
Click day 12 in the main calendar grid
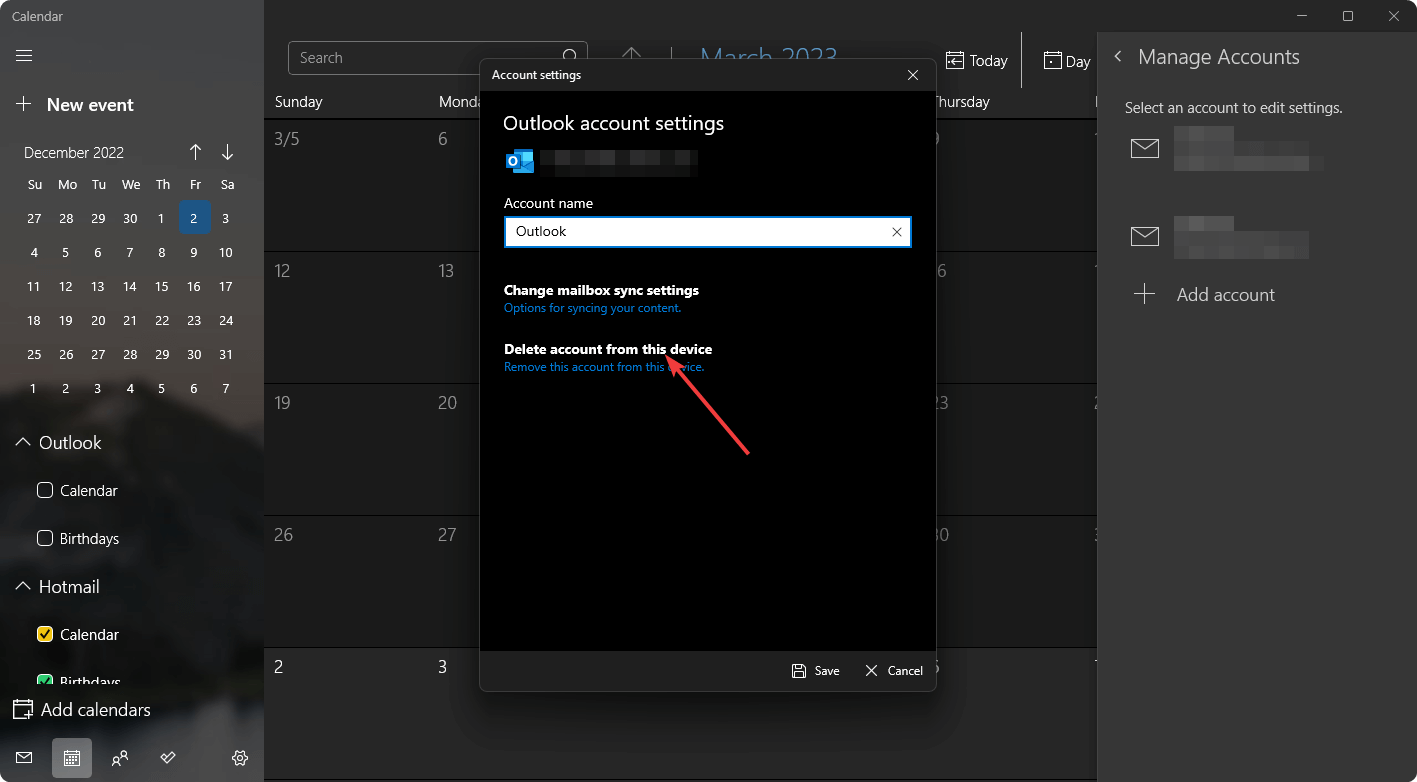point(346,317)
